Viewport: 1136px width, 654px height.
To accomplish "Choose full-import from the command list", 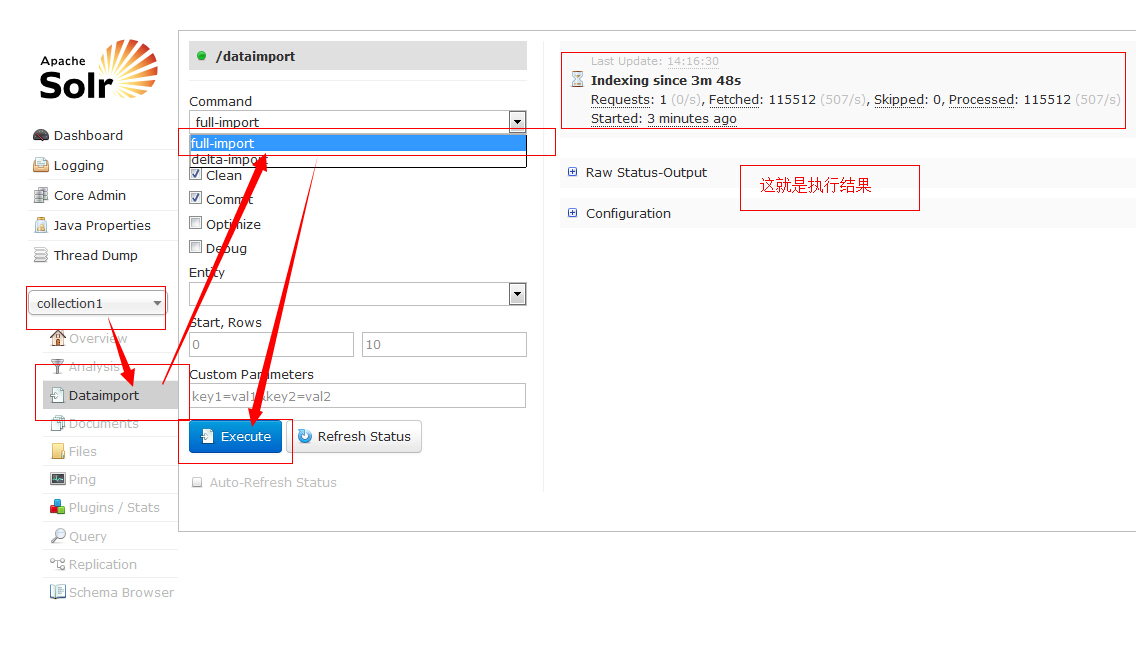I will 358,143.
